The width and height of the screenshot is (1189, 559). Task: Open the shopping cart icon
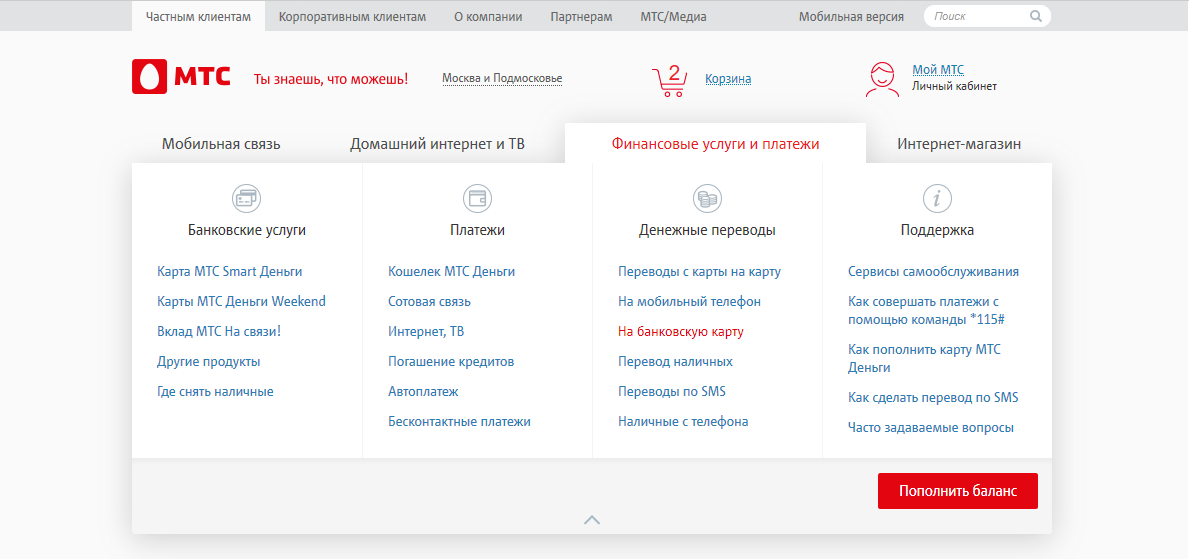pyautogui.click(x=669, y=81)
